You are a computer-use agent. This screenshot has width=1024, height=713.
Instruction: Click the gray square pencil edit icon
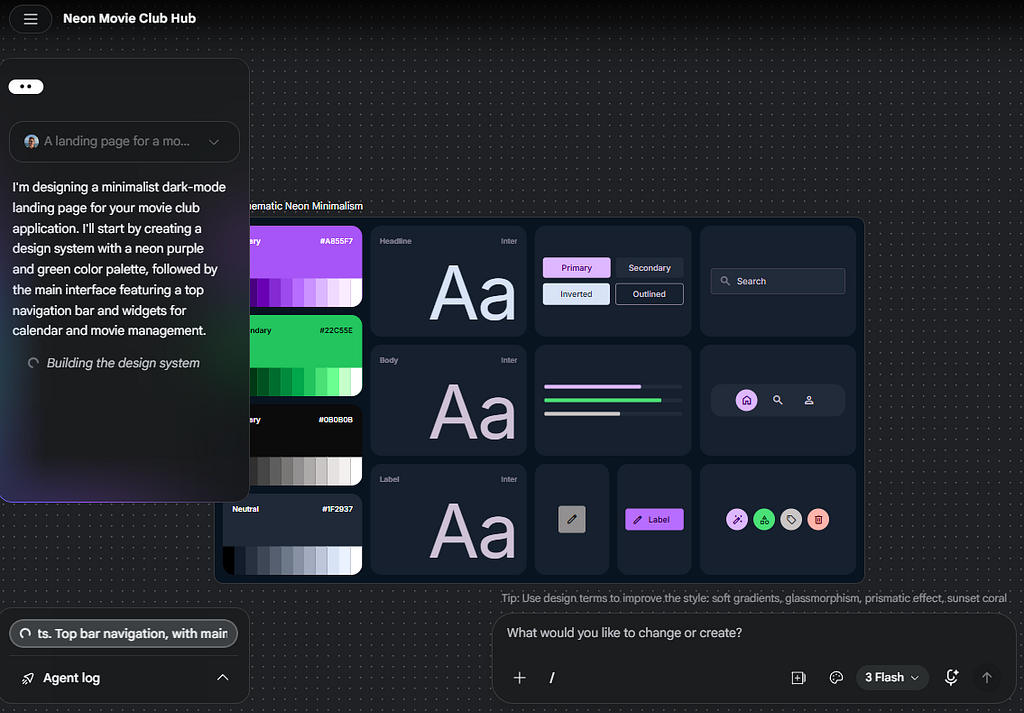(572, 520)
